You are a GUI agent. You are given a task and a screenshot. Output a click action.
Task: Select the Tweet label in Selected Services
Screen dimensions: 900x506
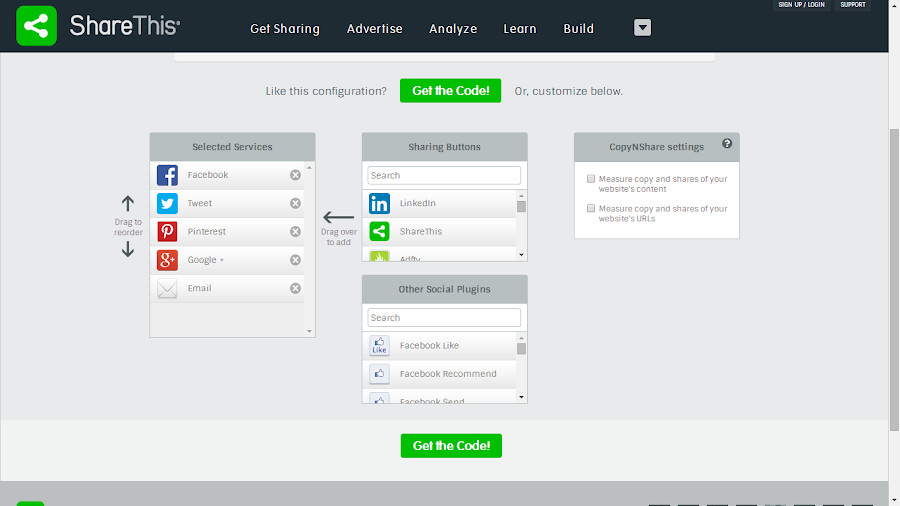coord(200,203)
